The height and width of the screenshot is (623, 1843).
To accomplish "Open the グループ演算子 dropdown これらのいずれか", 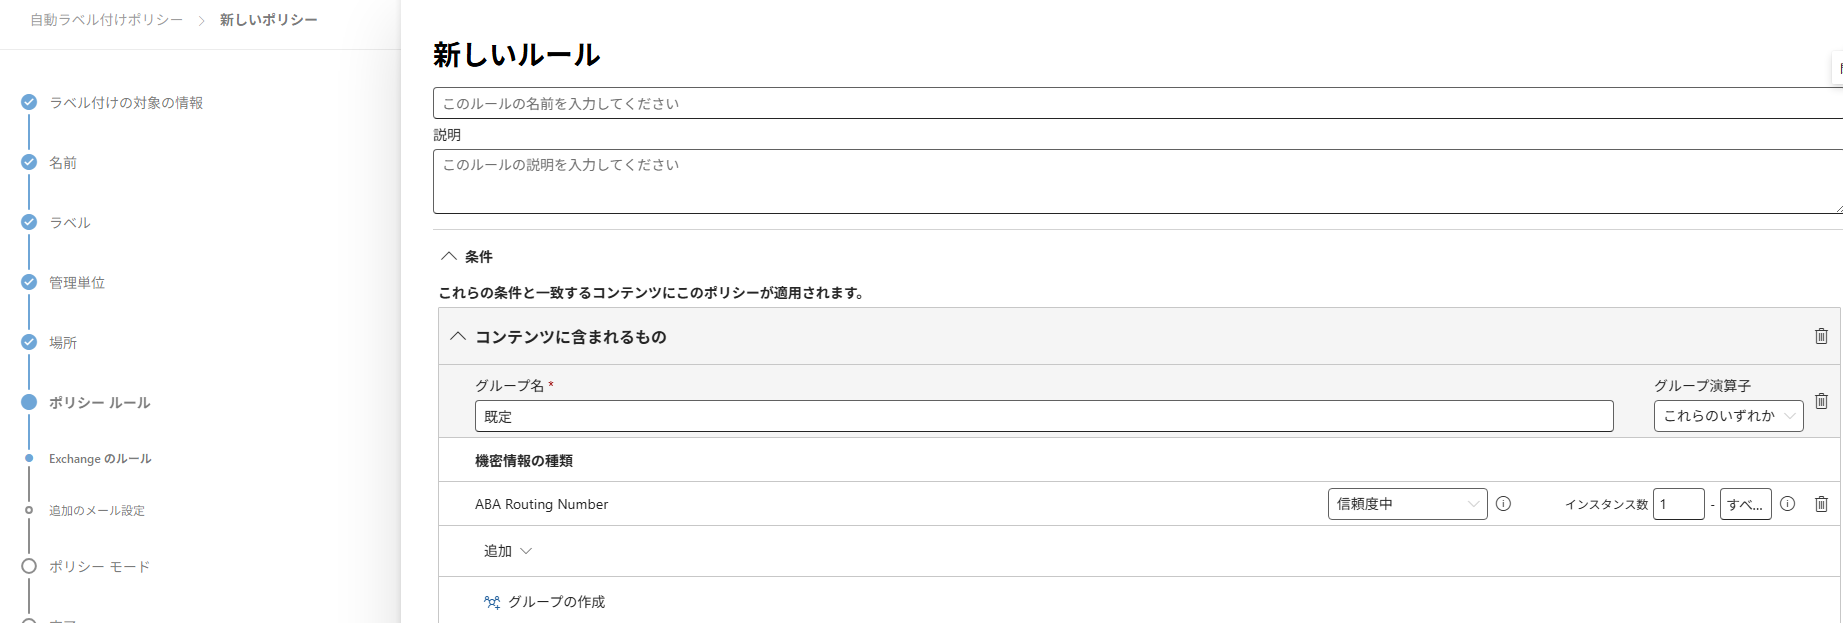I will 1728,416.
